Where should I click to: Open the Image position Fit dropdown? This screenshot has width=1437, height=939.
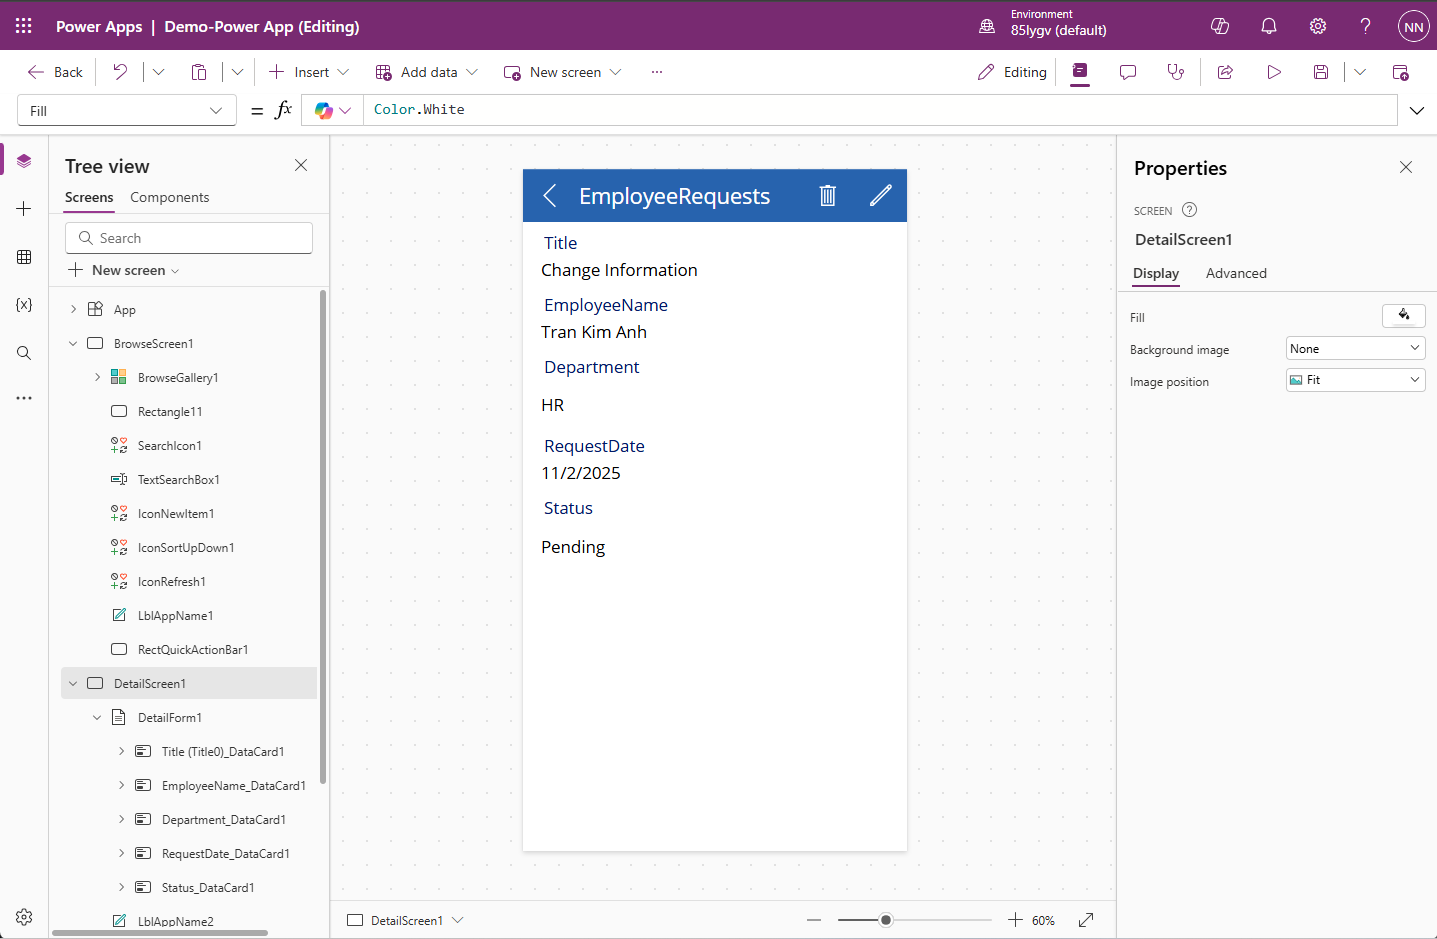pos(1355,380)
